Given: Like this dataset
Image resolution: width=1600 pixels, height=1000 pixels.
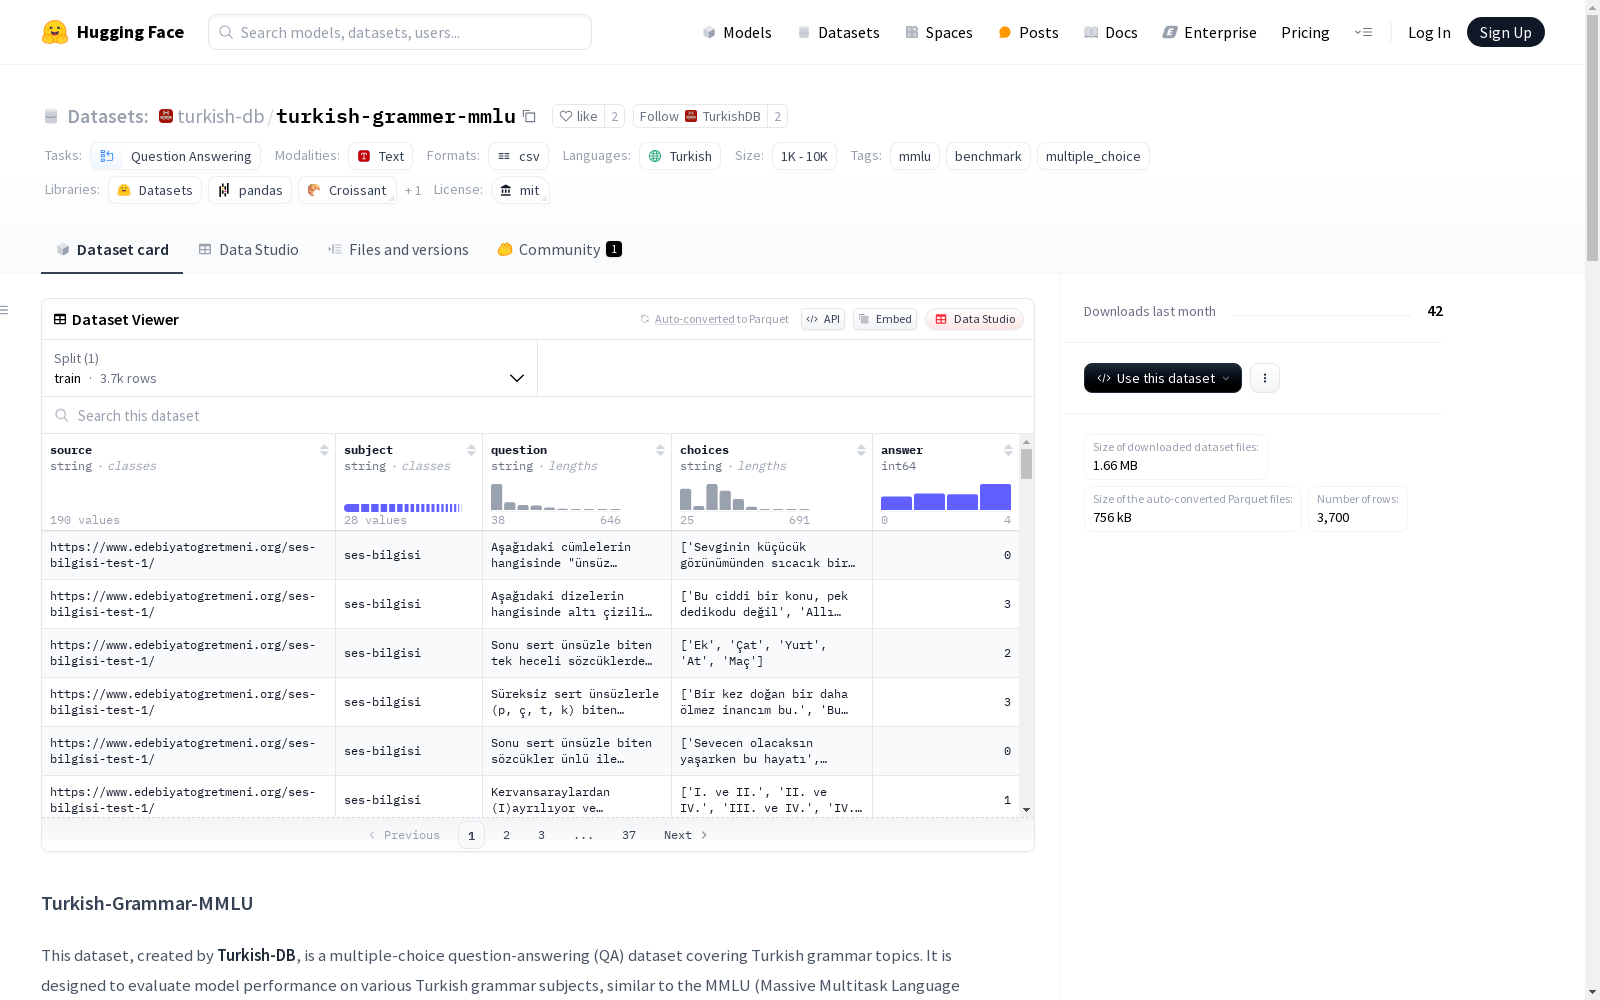Looking at the screenshot, I should point(579,116).
